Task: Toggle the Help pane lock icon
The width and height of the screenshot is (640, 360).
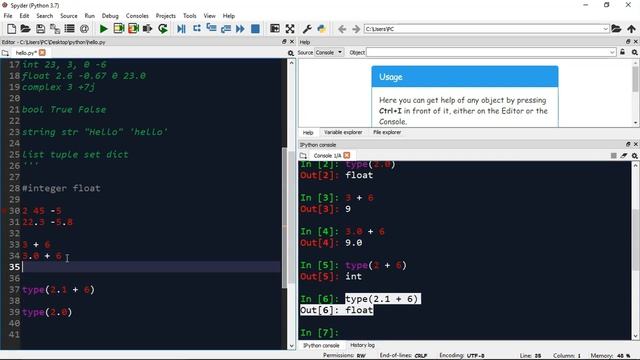Action: pyautogui.click(x=622, y=52)
